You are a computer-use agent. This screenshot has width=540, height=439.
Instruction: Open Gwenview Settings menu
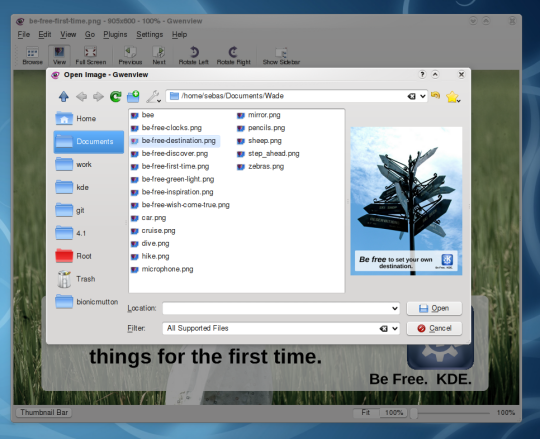pyautogui.click(x=149, y=34)
